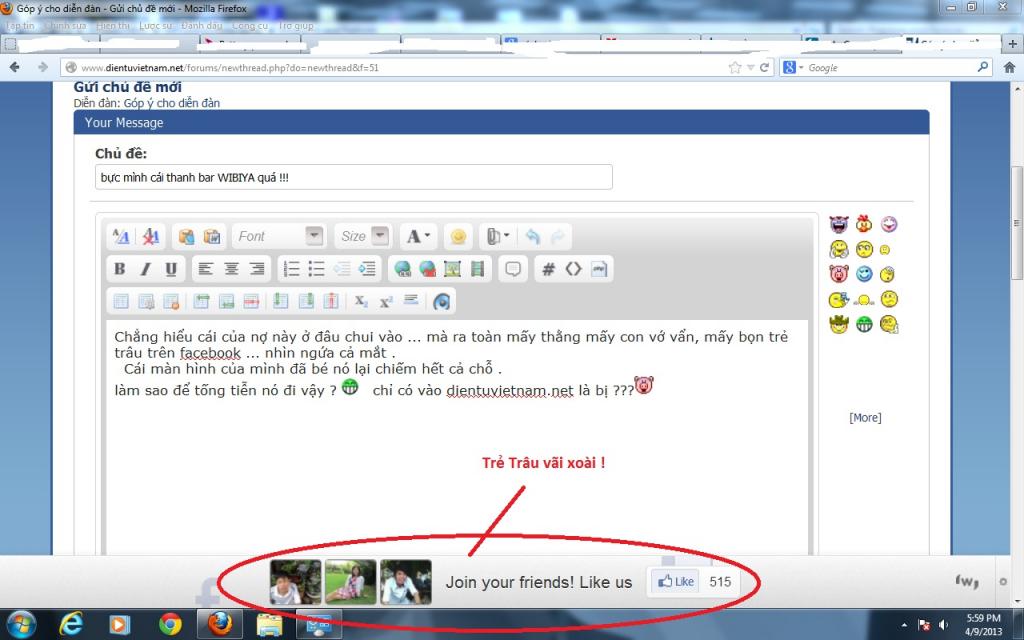Wrap selection in quote bubble tag
The width and height of the screenshot is (1024, 640).
coord(513,268)
